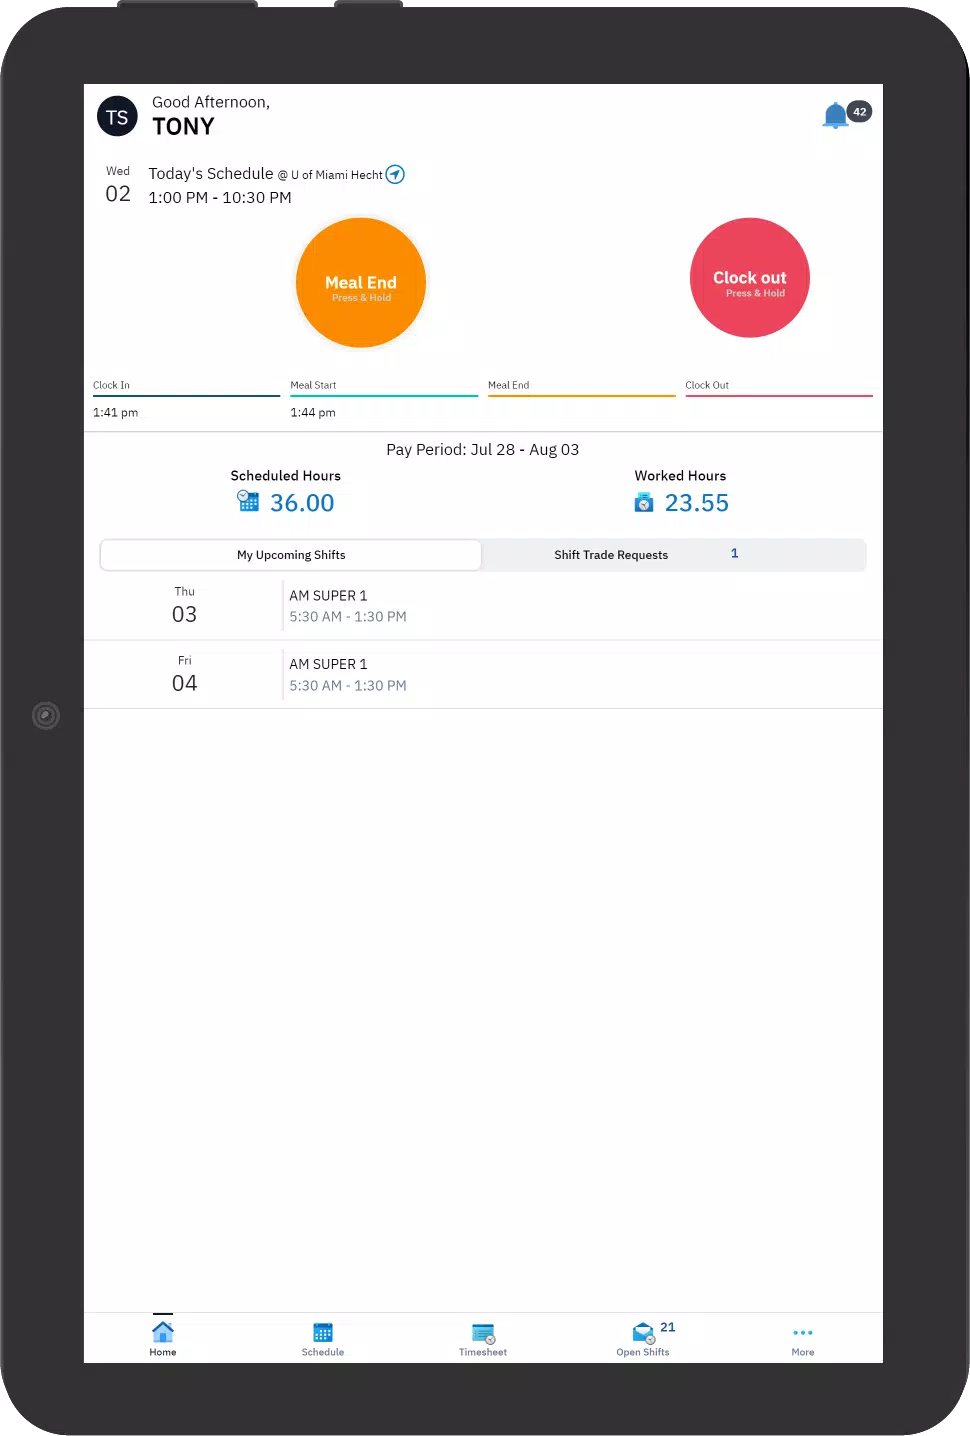
Task: Click the Clock In time 1:41 pm
Action: pos(116,412)
